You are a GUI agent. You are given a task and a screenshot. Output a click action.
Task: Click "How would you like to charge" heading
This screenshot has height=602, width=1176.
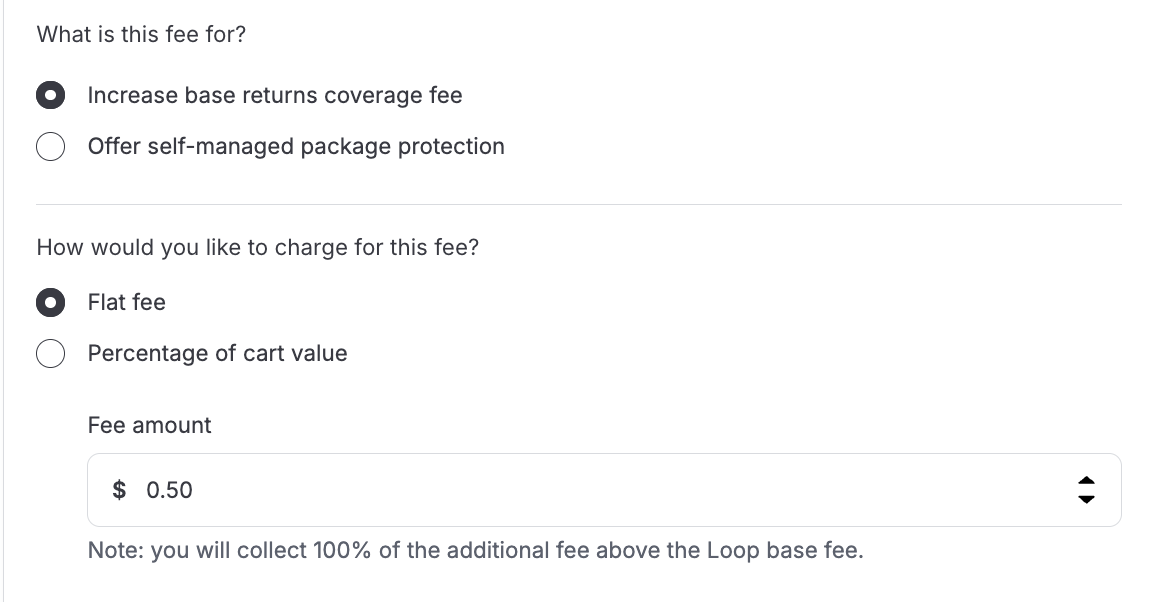(x=258, y=248)
